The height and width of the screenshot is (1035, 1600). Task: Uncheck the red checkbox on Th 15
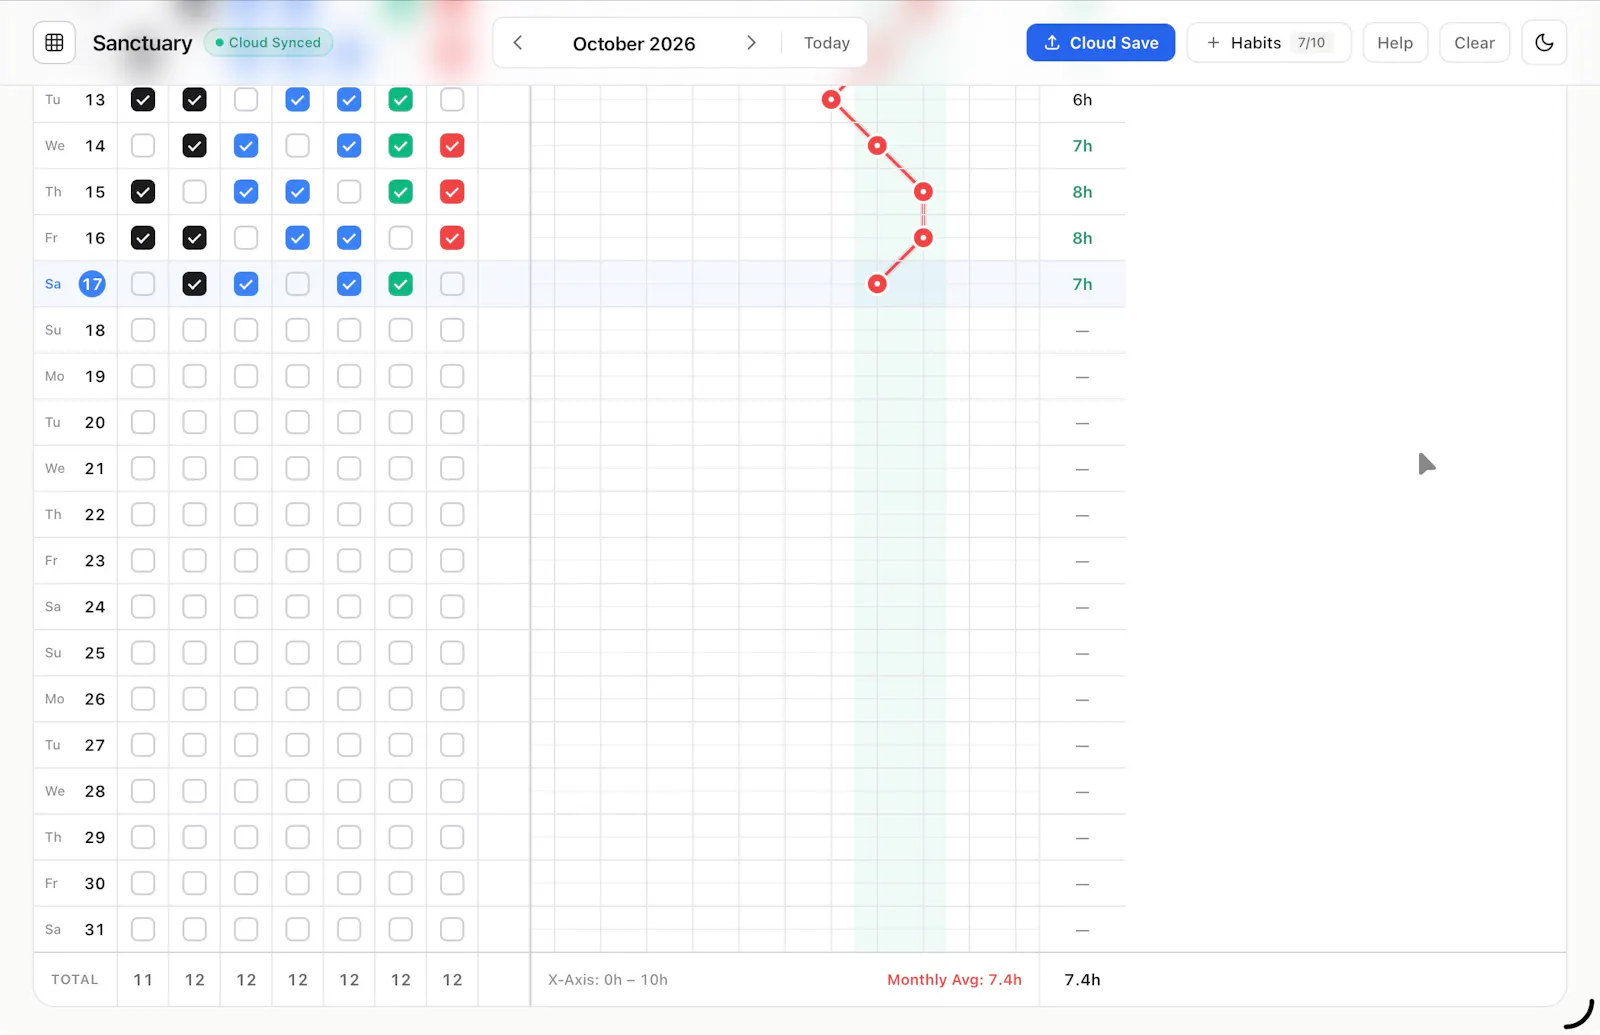click(452, 192)
